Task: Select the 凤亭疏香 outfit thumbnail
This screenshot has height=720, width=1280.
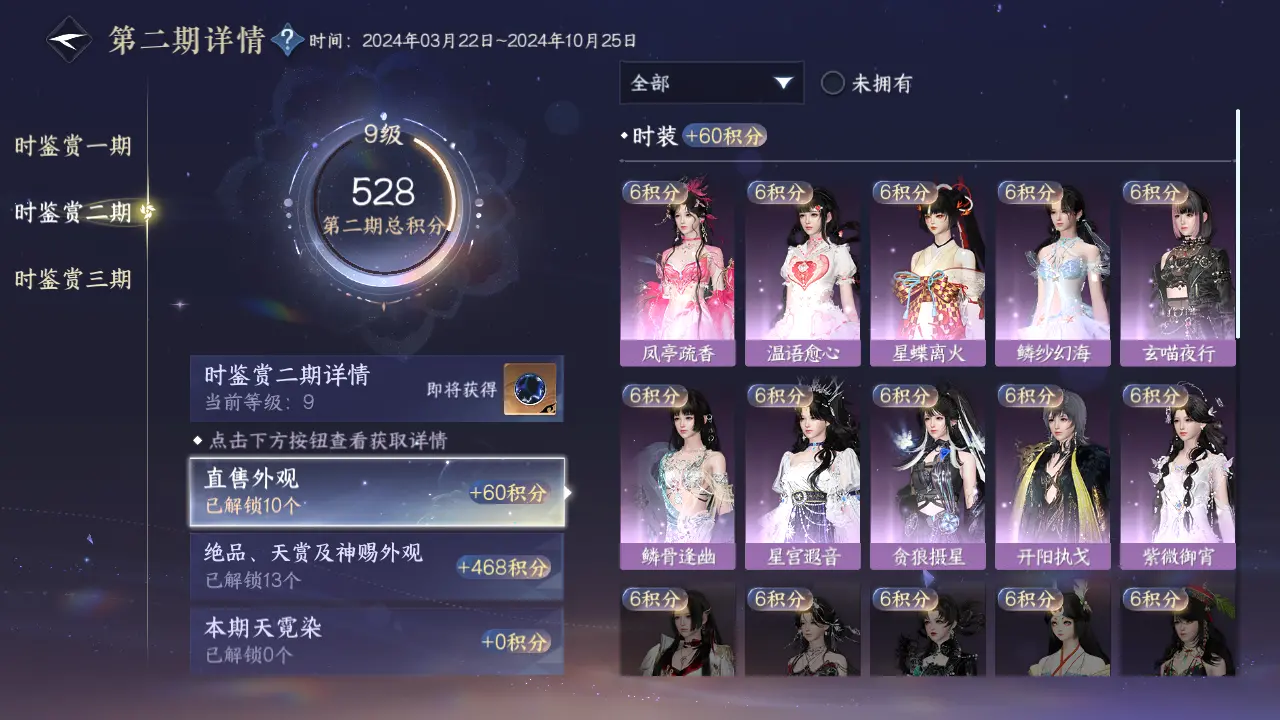Action: (677, 273)
